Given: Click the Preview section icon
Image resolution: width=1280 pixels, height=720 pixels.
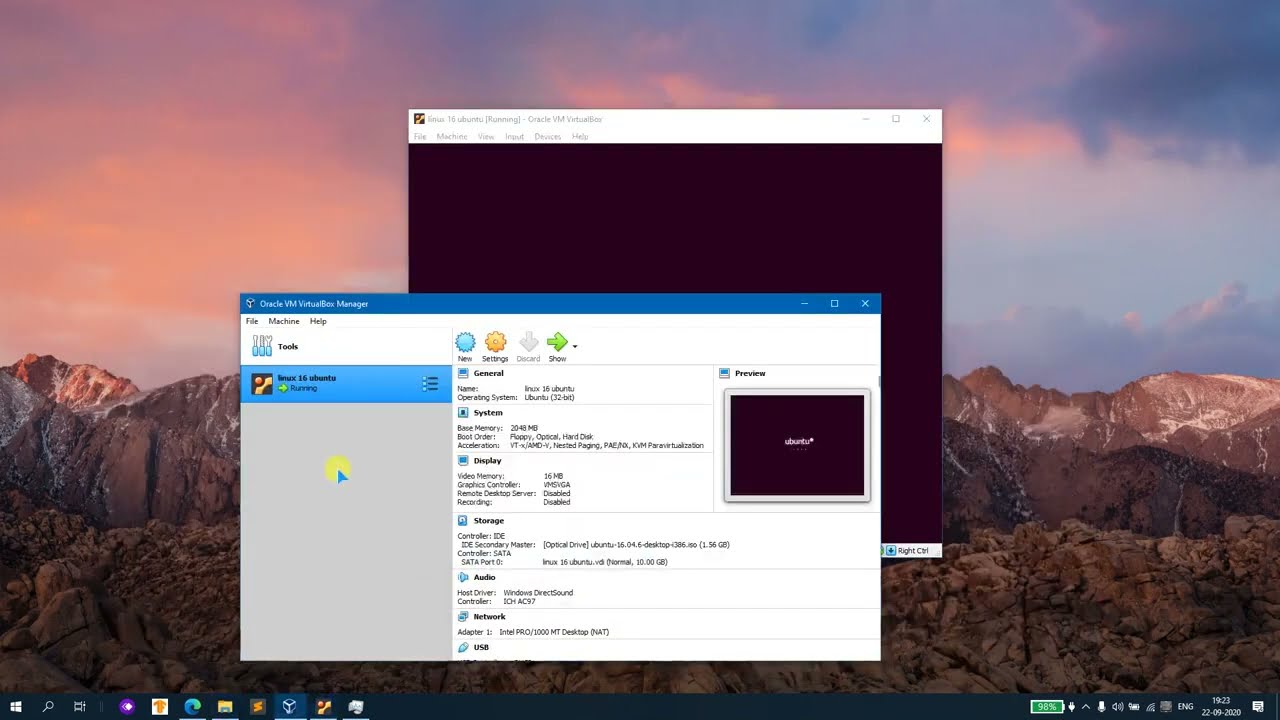Looking at the screenshot, I should [x=725, y=373].
